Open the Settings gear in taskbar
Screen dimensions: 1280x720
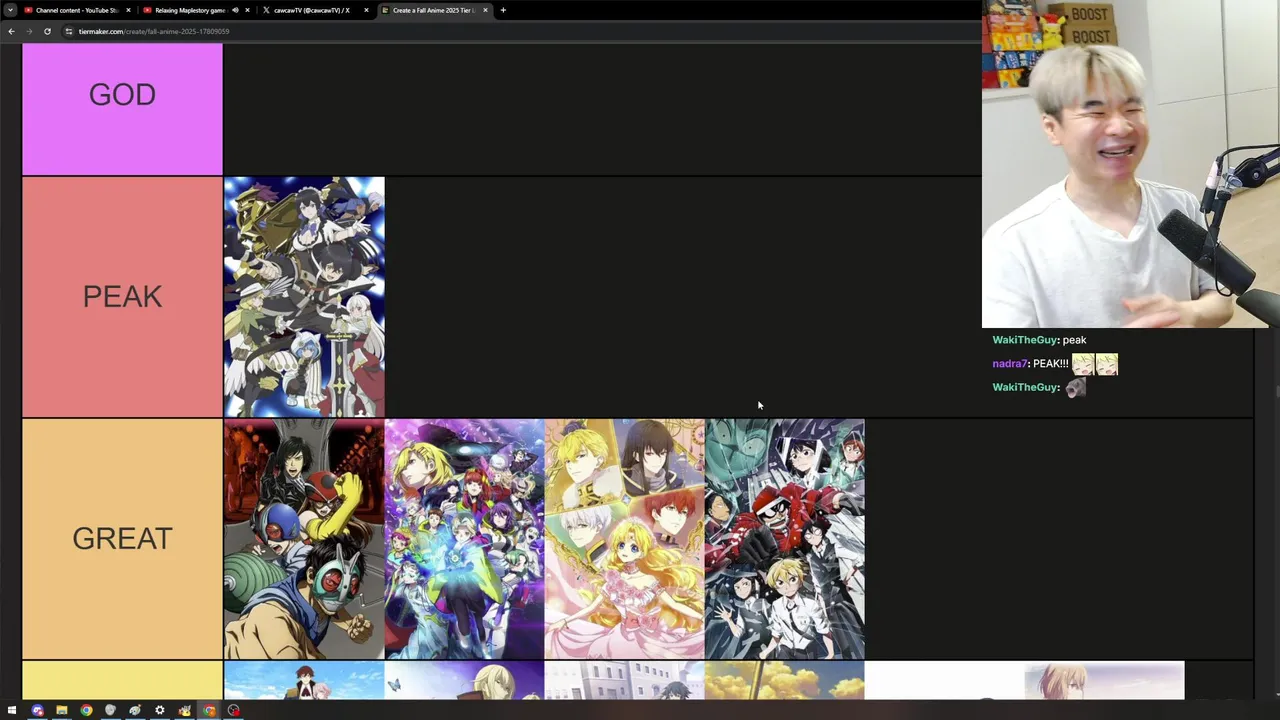[159, 711]
